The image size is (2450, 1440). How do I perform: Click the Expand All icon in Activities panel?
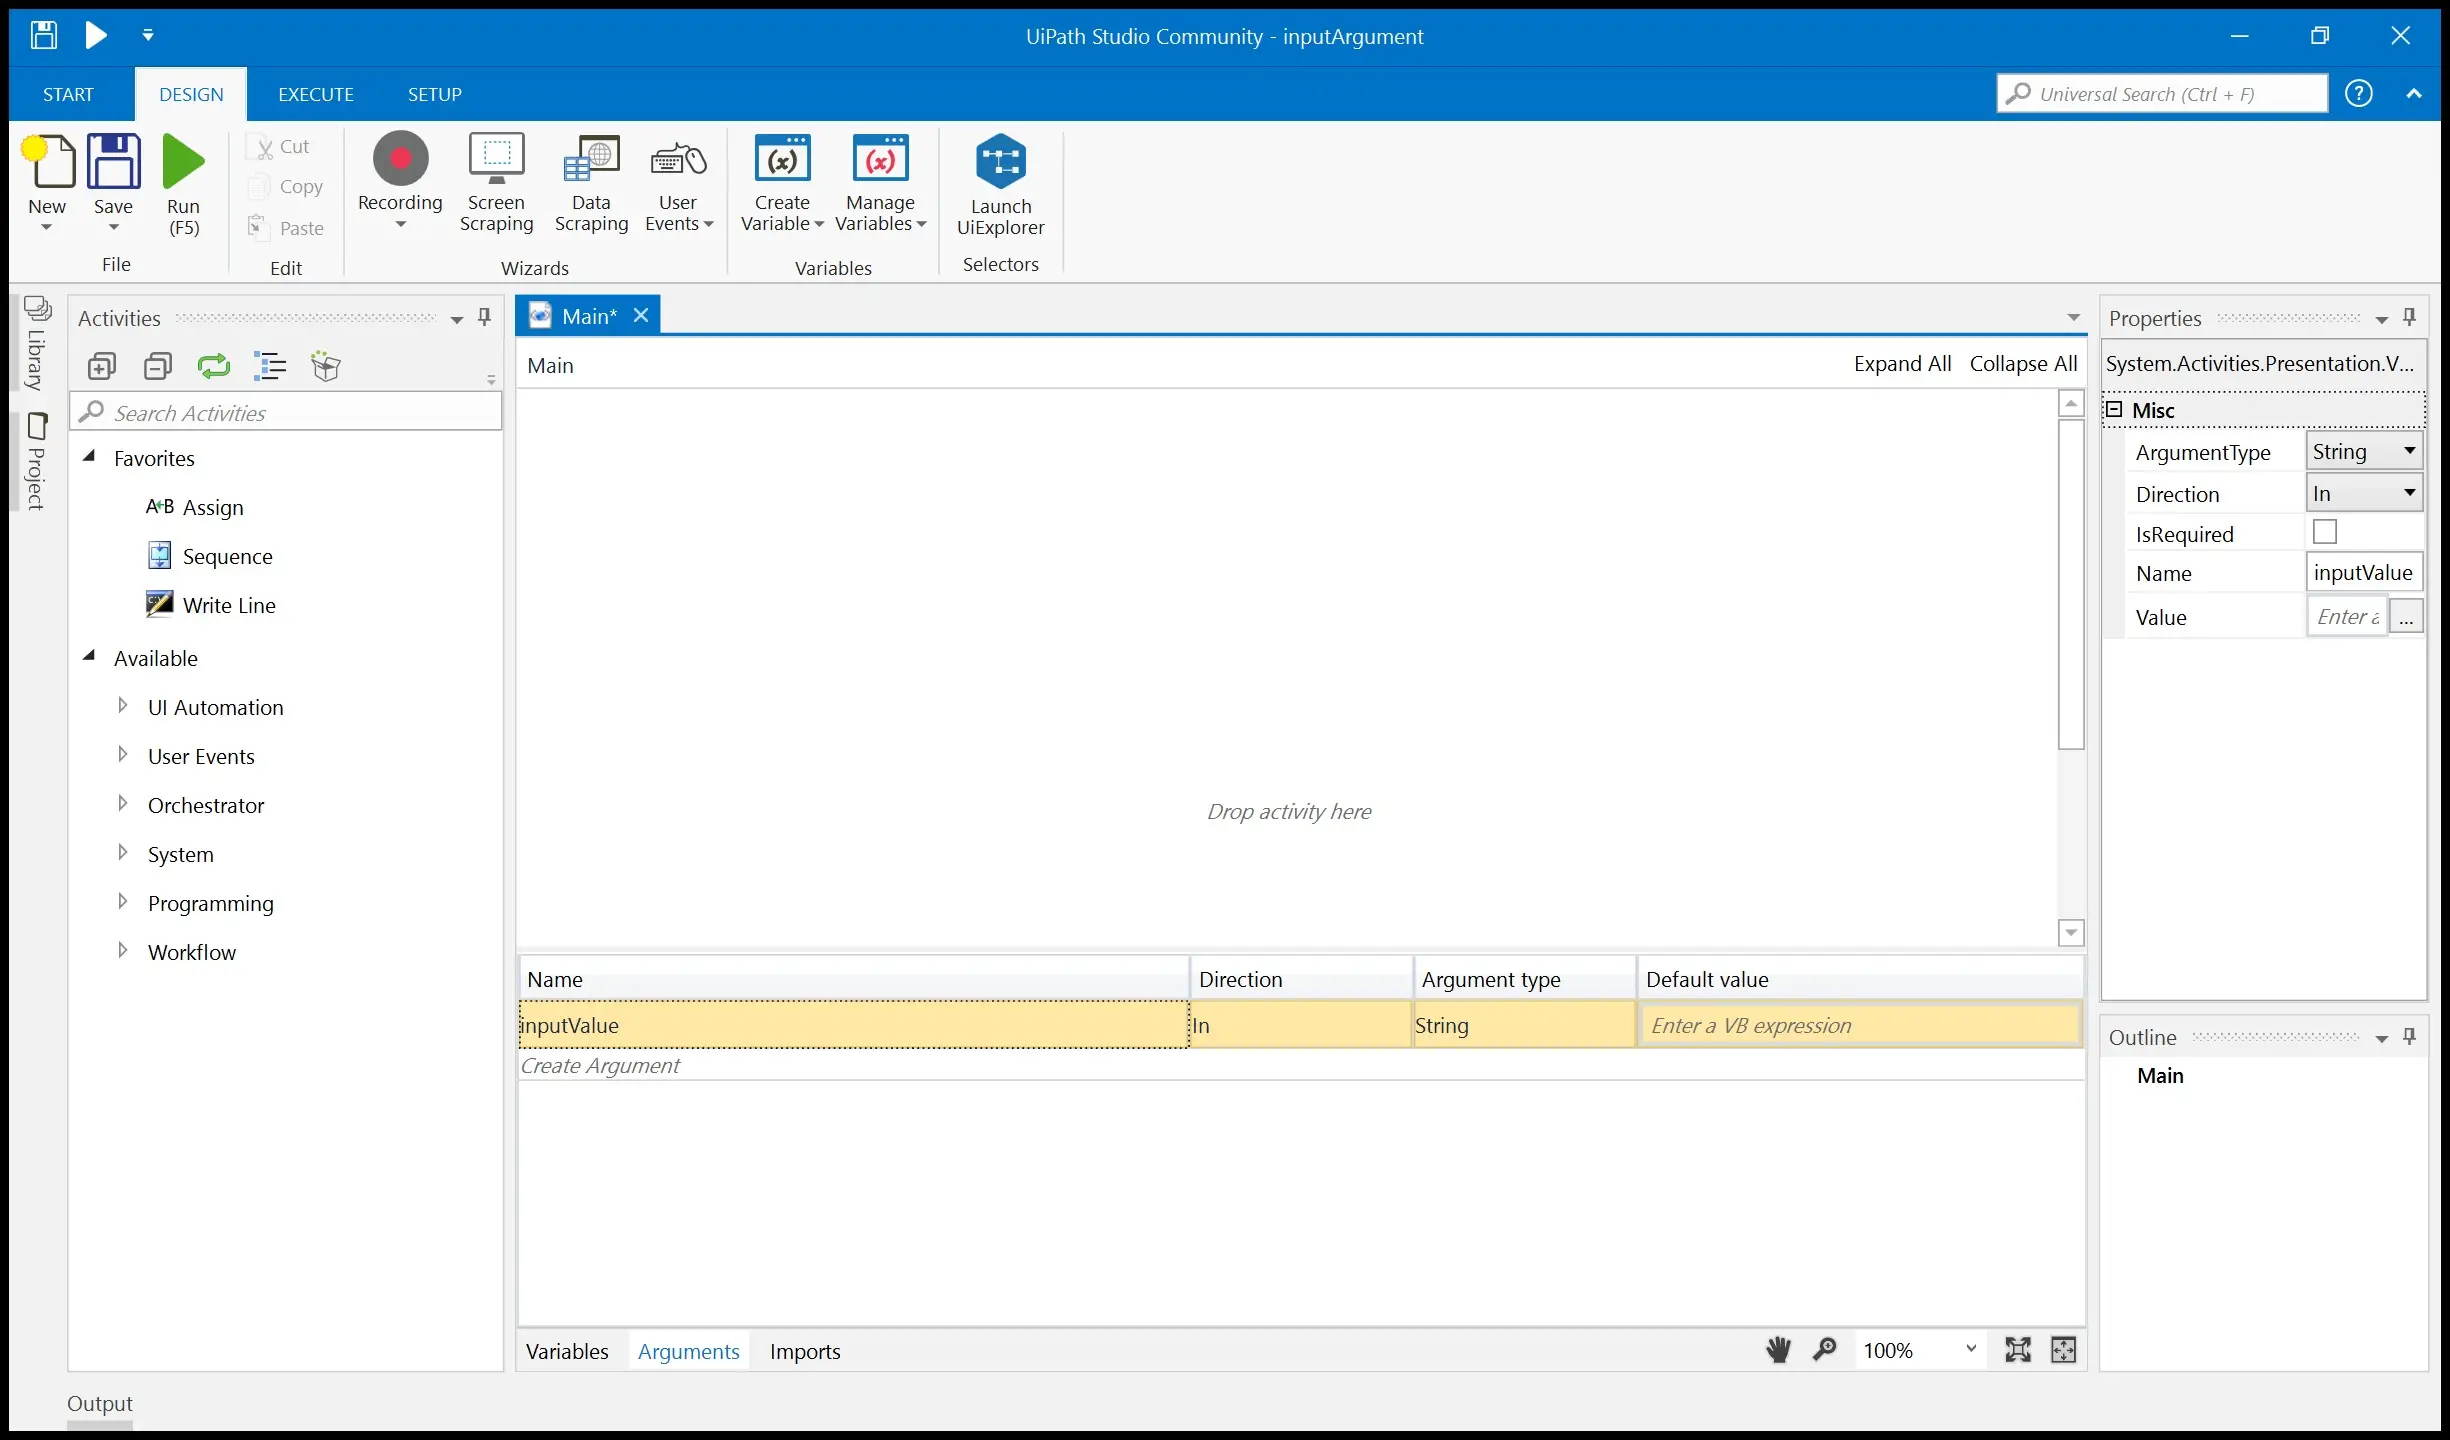pos(102,366)
